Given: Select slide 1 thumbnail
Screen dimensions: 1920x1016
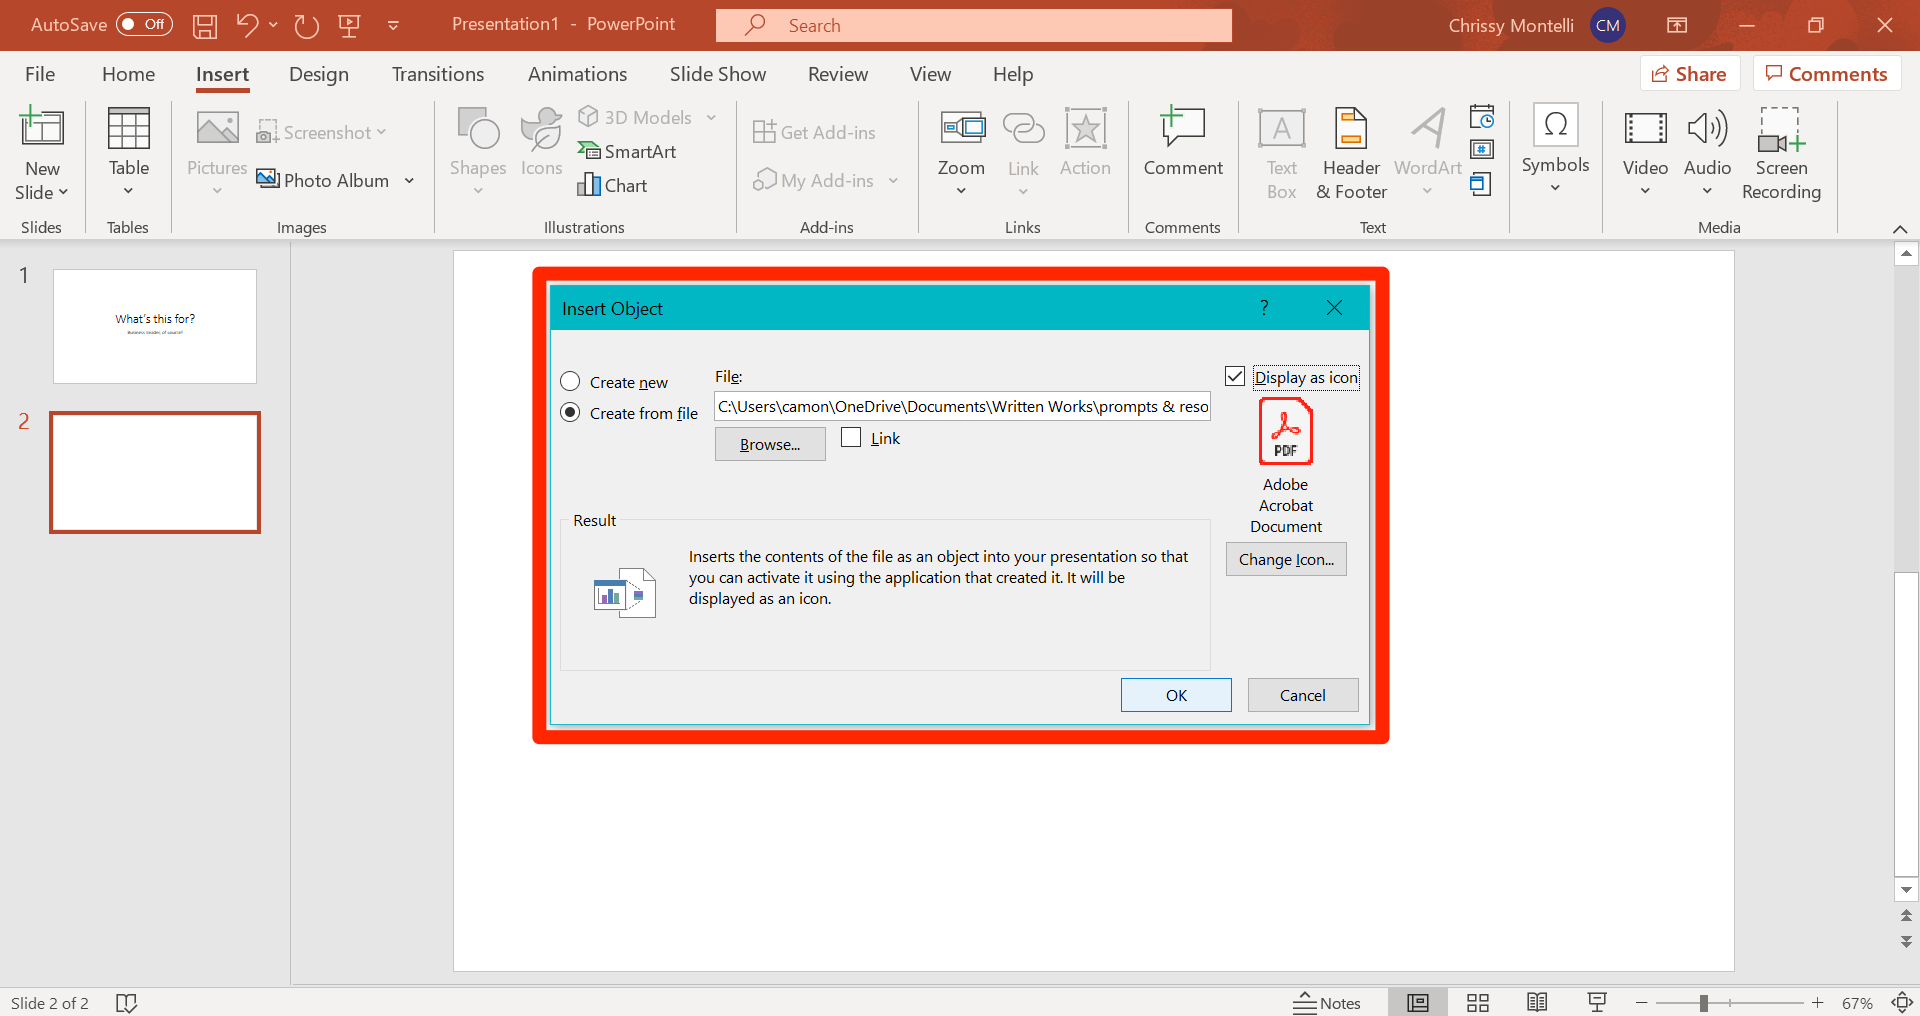Looking at the screenshot, I should pos(155,326).
